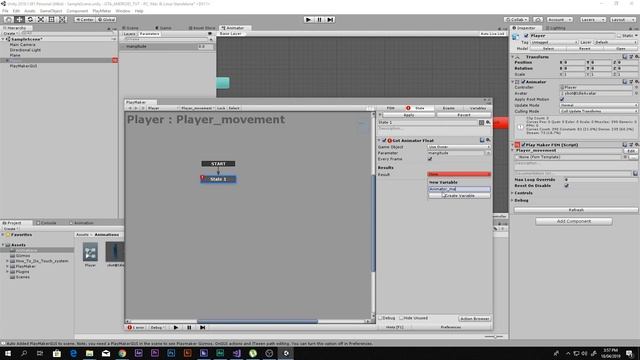The width and height of the screenshot is (640, 360).
Task: Click the Create Variable button
Action: (x=459, y=196)
